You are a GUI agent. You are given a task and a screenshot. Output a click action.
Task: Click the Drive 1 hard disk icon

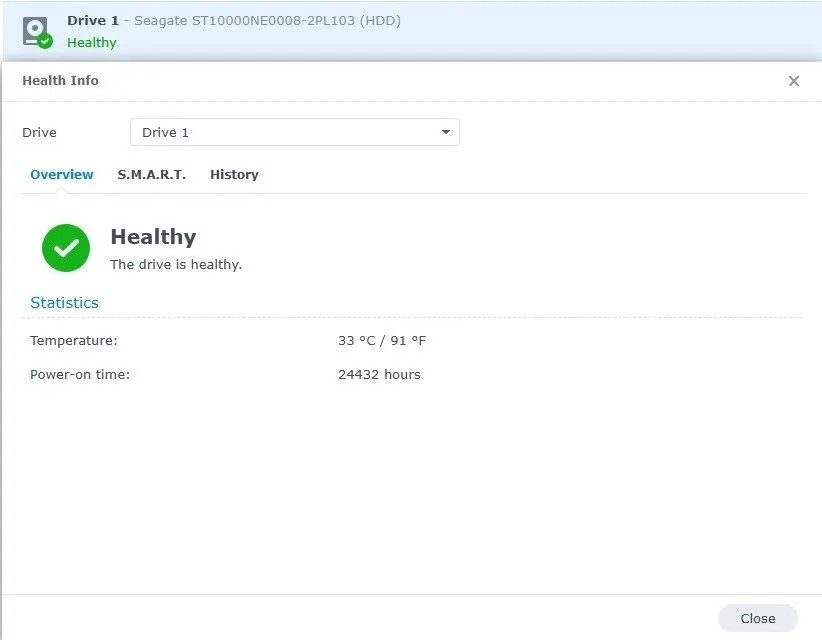tap(37, 32)
